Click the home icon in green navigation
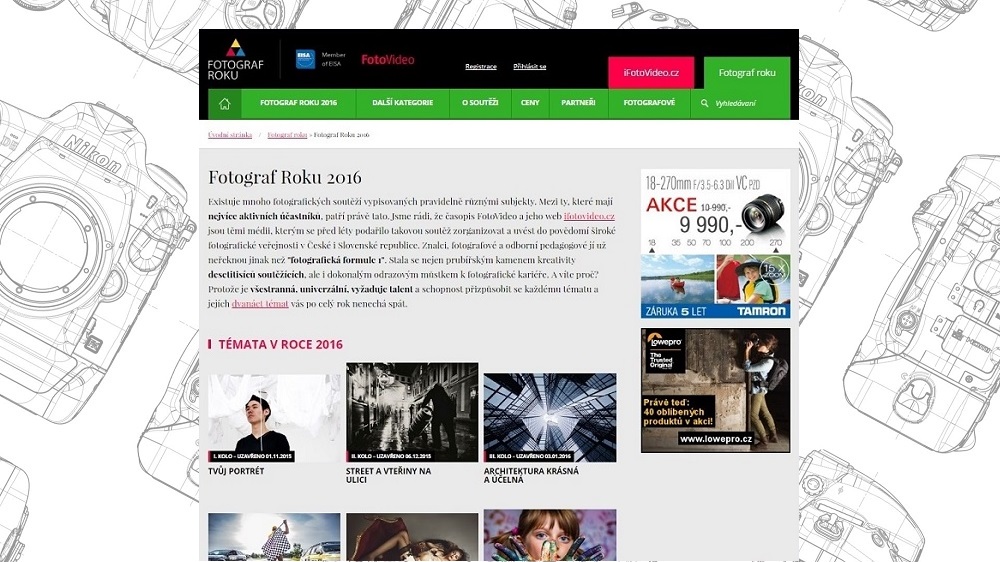 point(224,103)
